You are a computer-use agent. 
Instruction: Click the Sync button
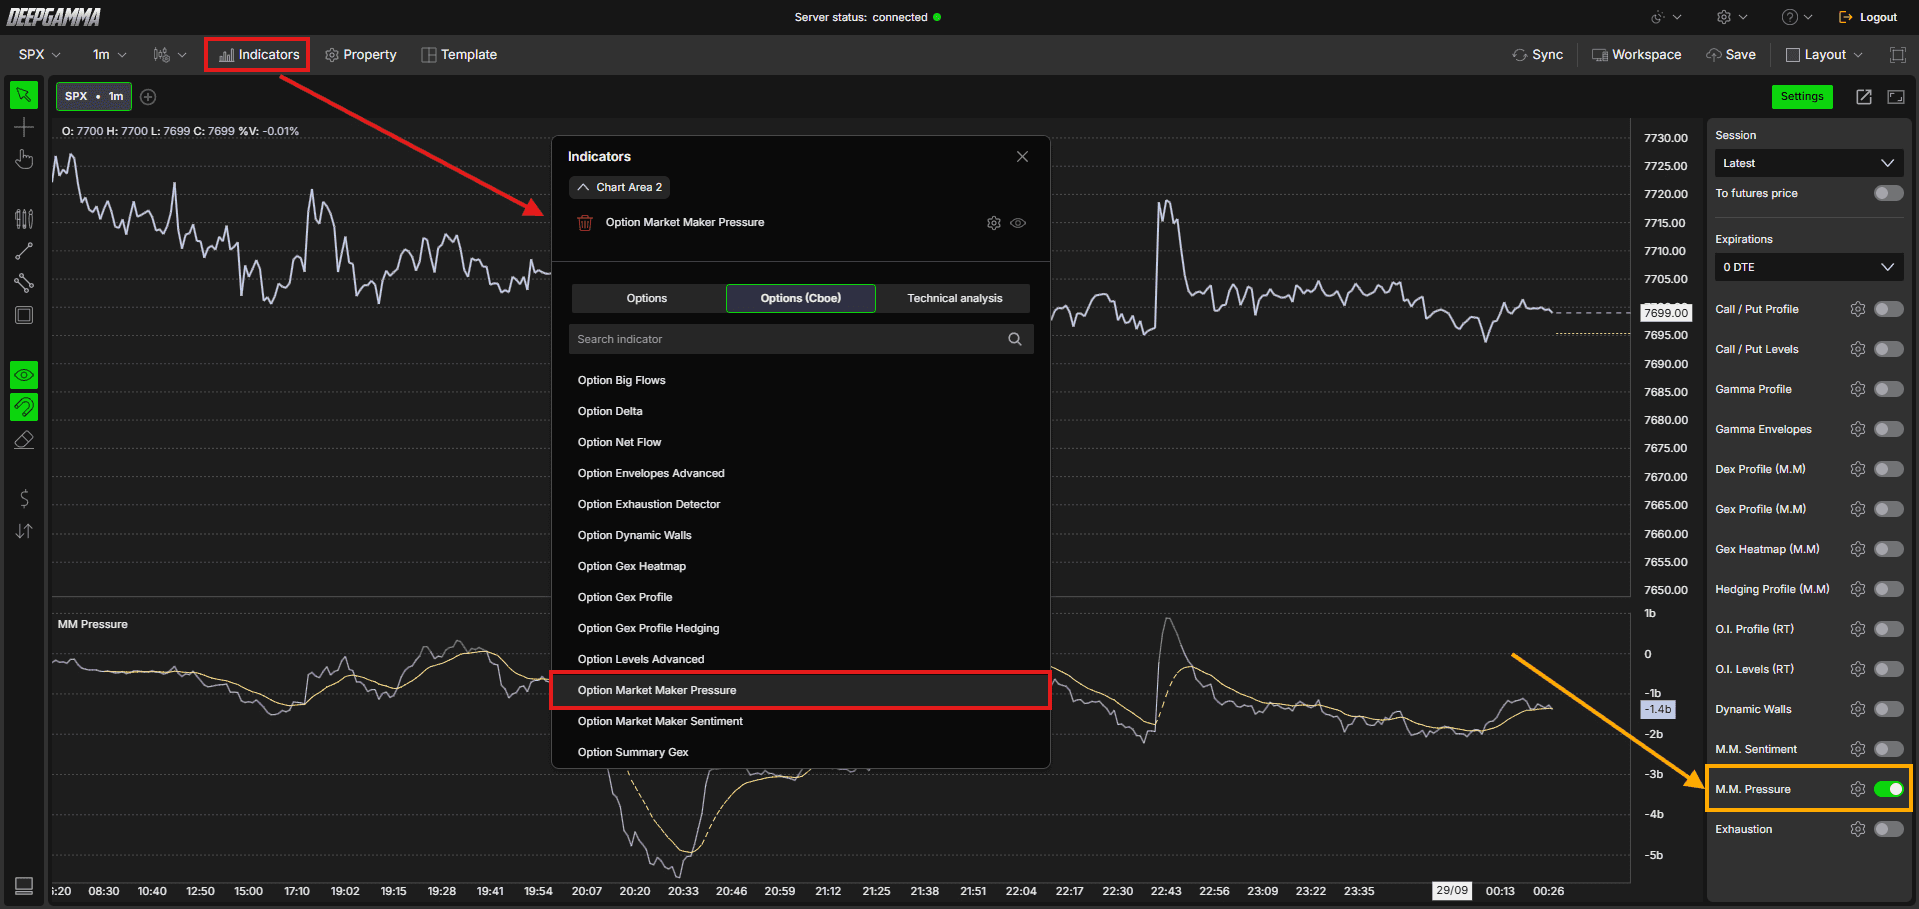(x=1538, y=55)
